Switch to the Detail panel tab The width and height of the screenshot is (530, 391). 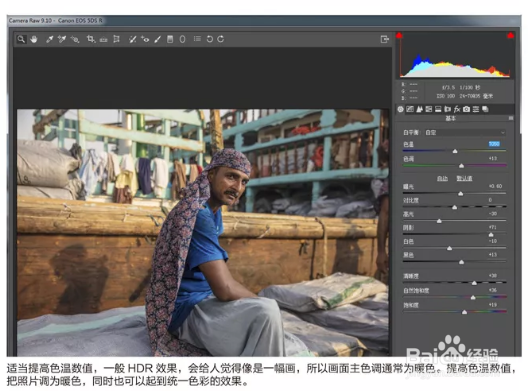419,109
